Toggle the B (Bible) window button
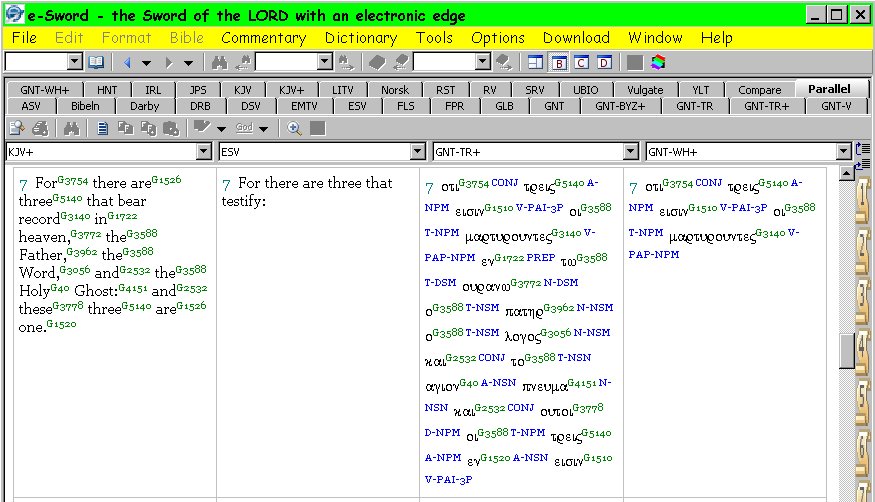Viewport: 875px width, 502px height. click(x=559, y=62)
